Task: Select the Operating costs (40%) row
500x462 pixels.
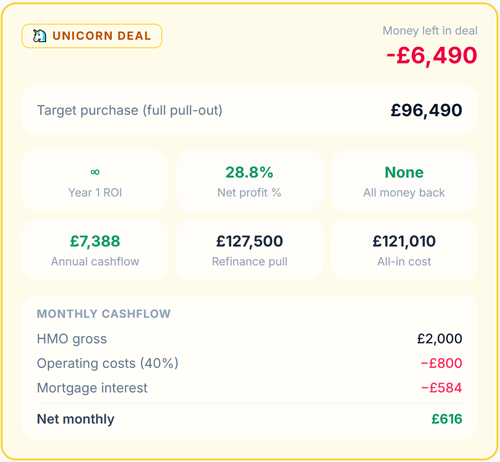Action: tap(250, 363)
